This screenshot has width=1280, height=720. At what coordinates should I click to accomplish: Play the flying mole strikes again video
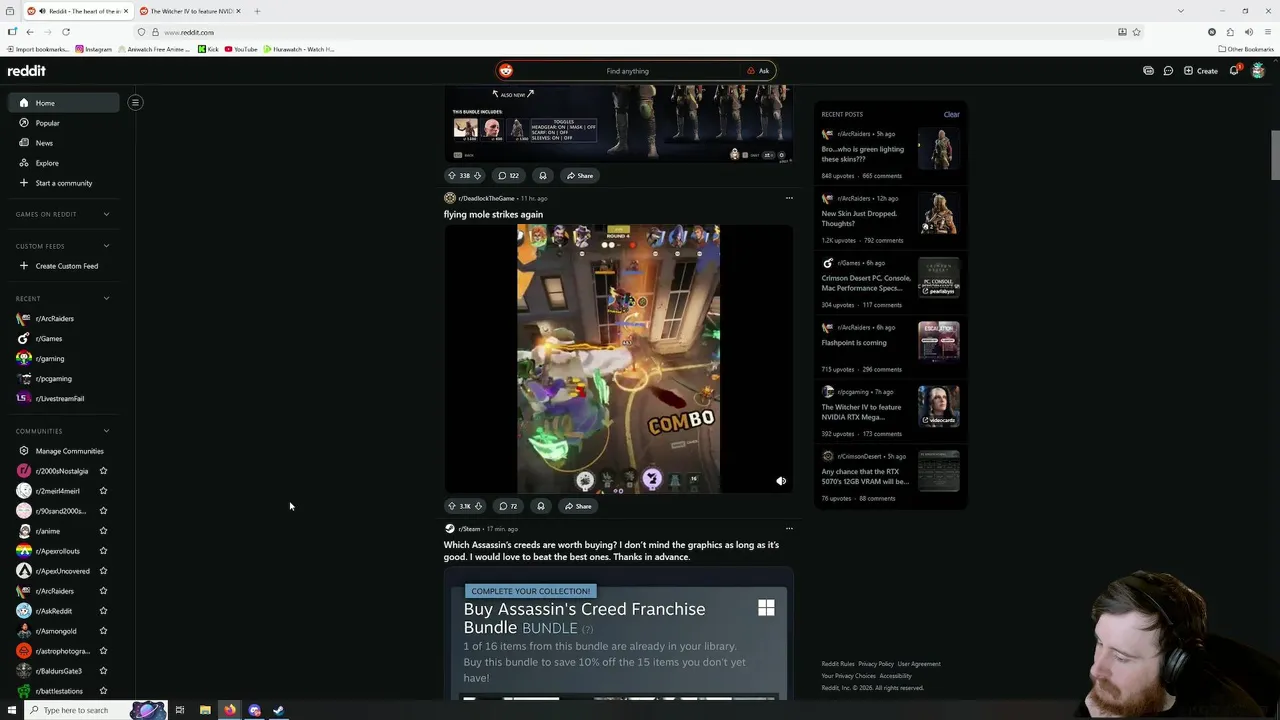tap(618, 359)
